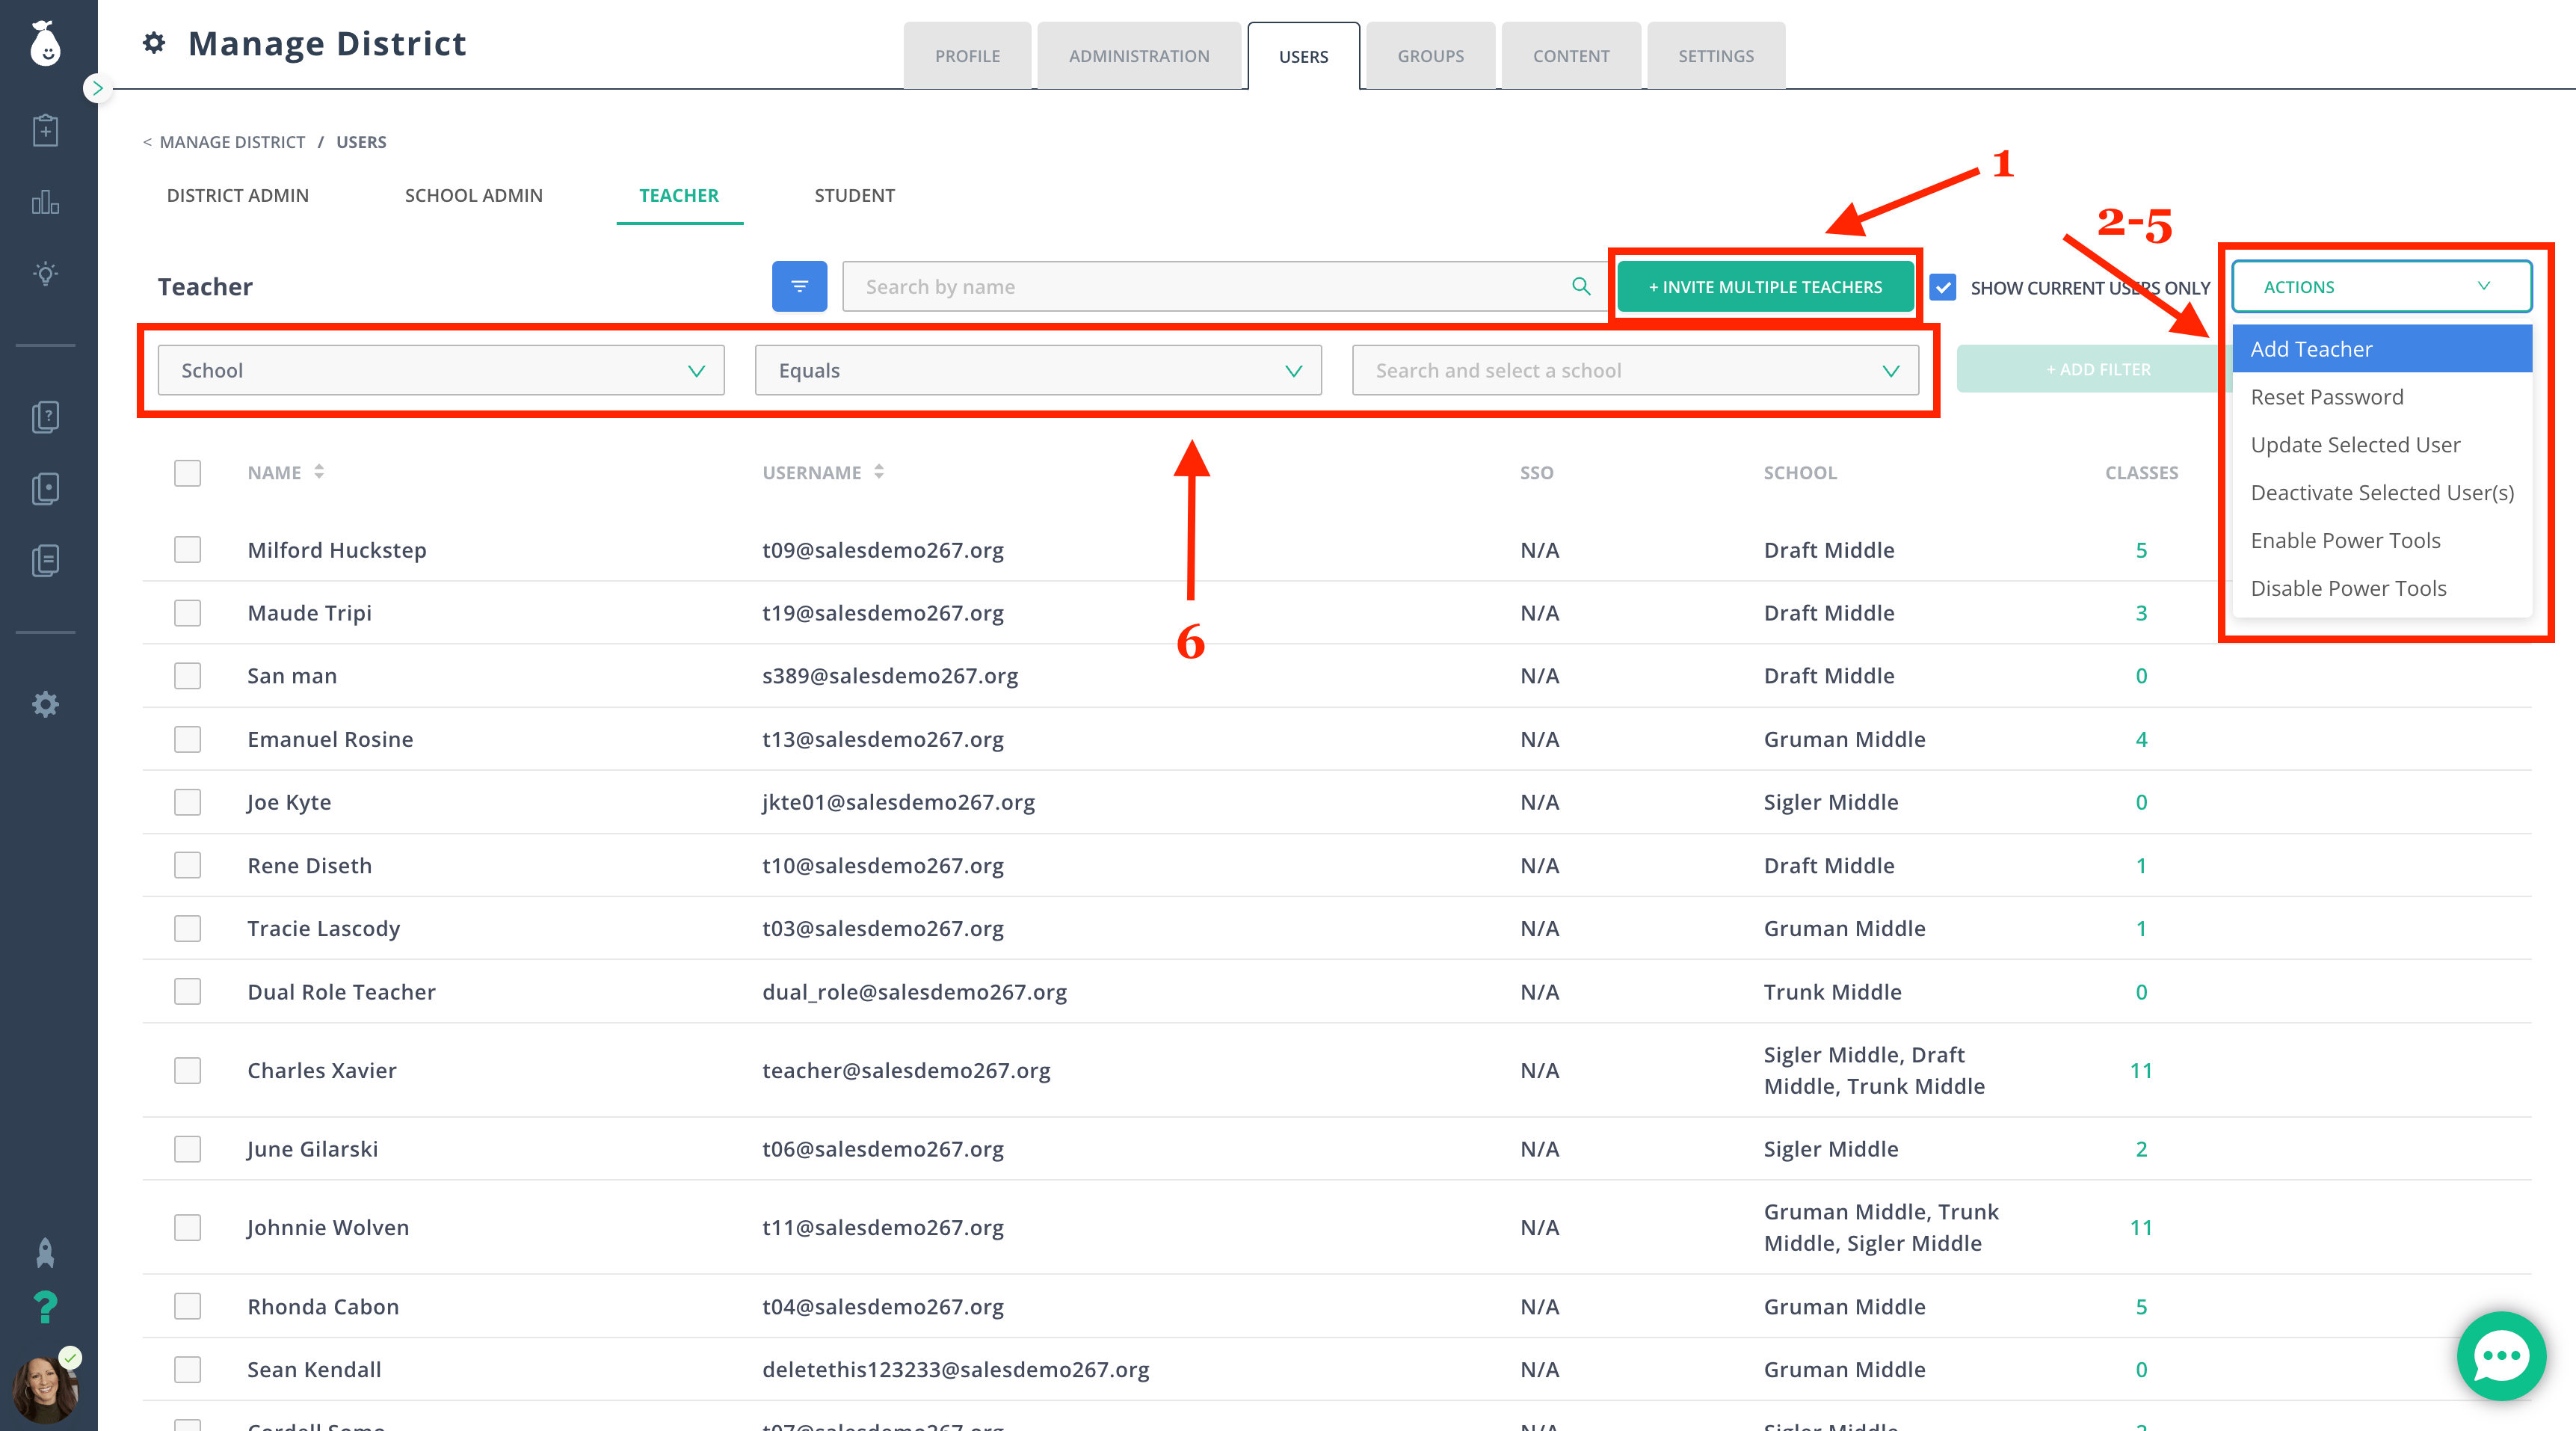This screenshot has height=1431, width=2576.
Task: Open the School filter field dropdown
Action: 441,371
